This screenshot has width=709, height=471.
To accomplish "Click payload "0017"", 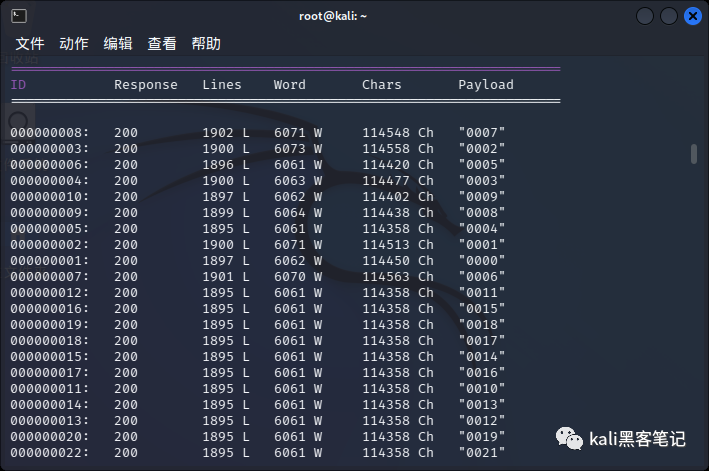I will (x=482, y=340).
